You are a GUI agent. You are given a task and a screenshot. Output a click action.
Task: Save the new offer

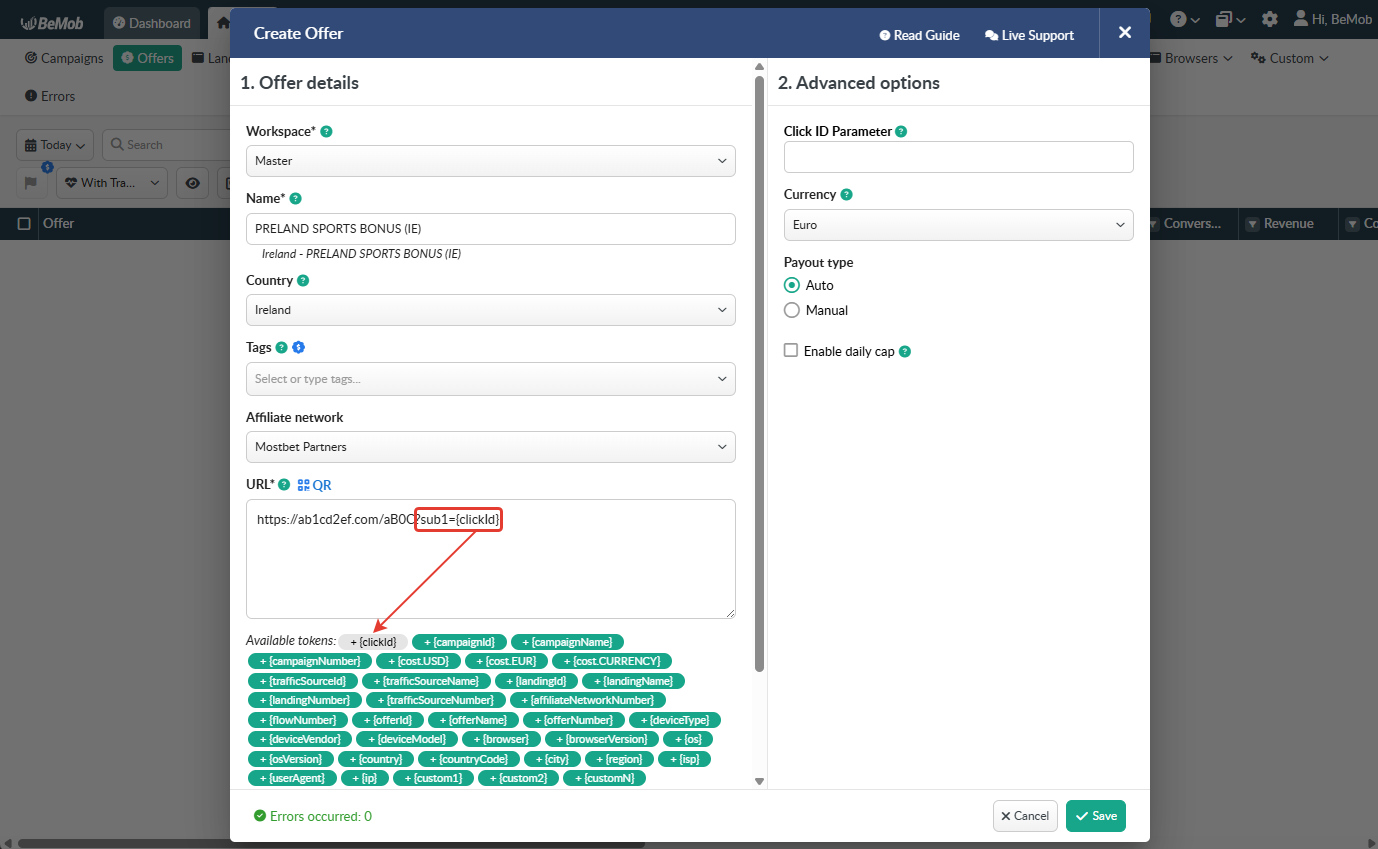(1095, 816)
